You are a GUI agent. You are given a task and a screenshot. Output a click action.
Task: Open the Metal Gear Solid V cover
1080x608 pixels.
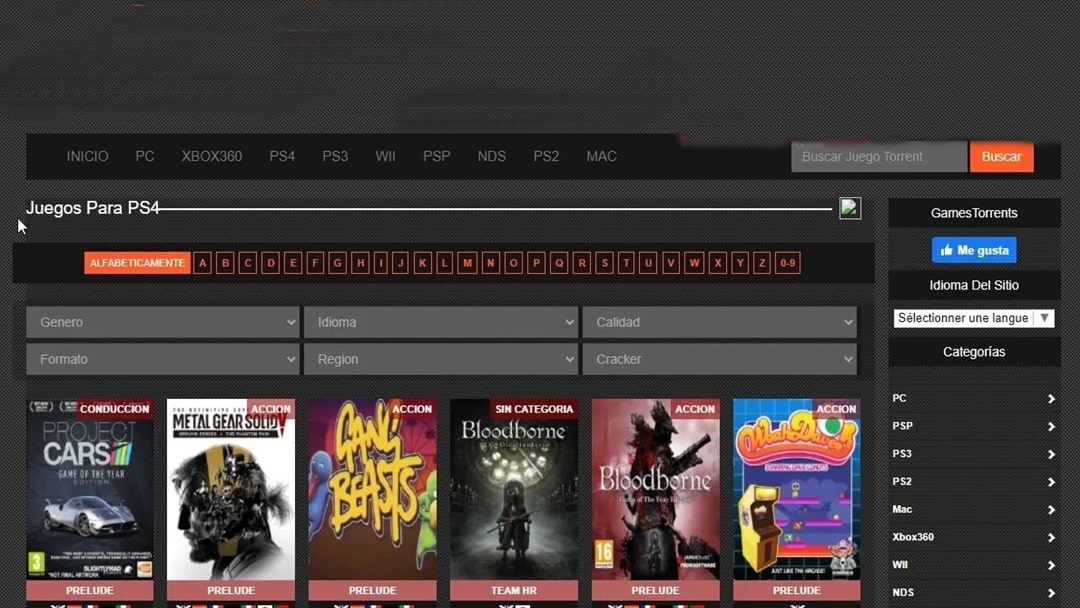tap(231, 490)
